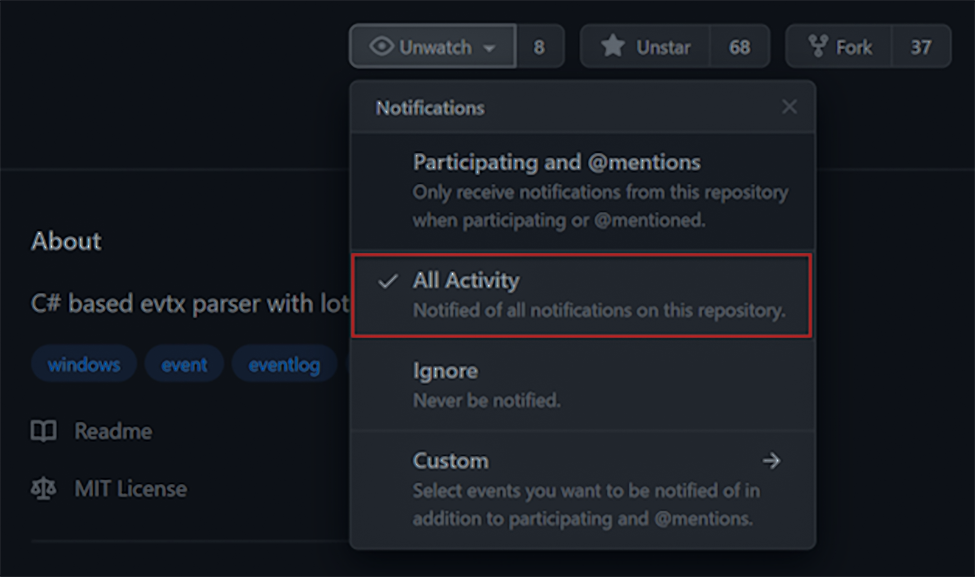
Task: Open the windows topic tag
Action: click(x=84, y=364)
